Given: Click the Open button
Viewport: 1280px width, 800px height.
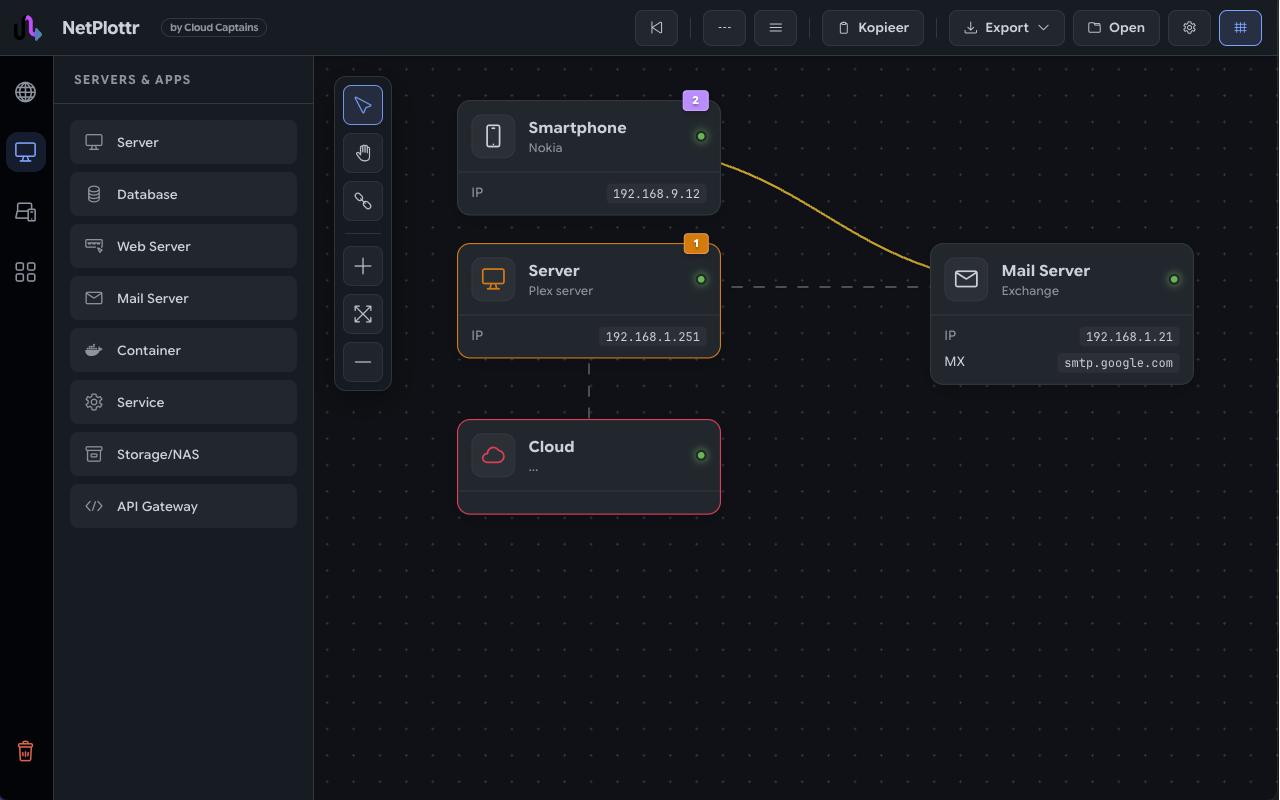Looking at the screenshot, I should [x=1116, y=28].
